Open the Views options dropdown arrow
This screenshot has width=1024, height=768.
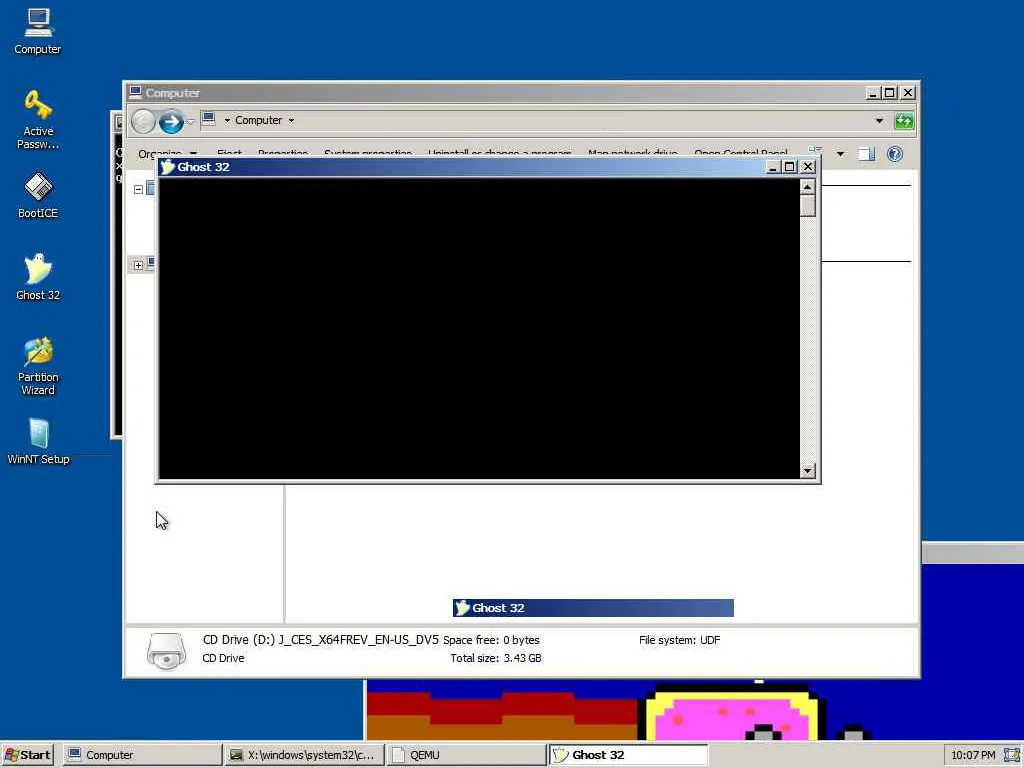(840, 154)
